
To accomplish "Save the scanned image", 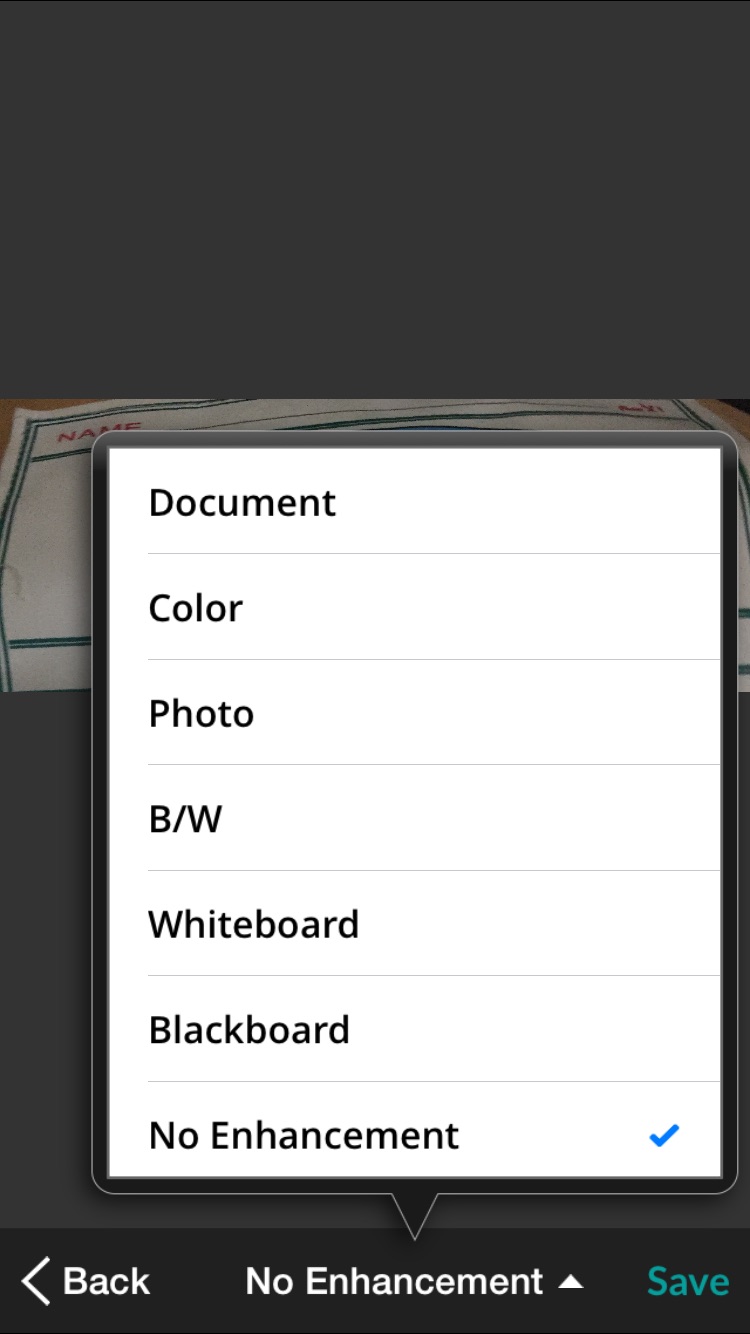I will (x=688, y=1281).
